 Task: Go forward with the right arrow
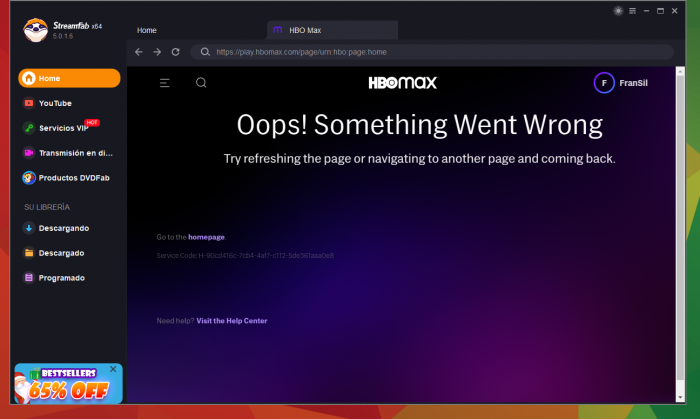tap(157, 52)
